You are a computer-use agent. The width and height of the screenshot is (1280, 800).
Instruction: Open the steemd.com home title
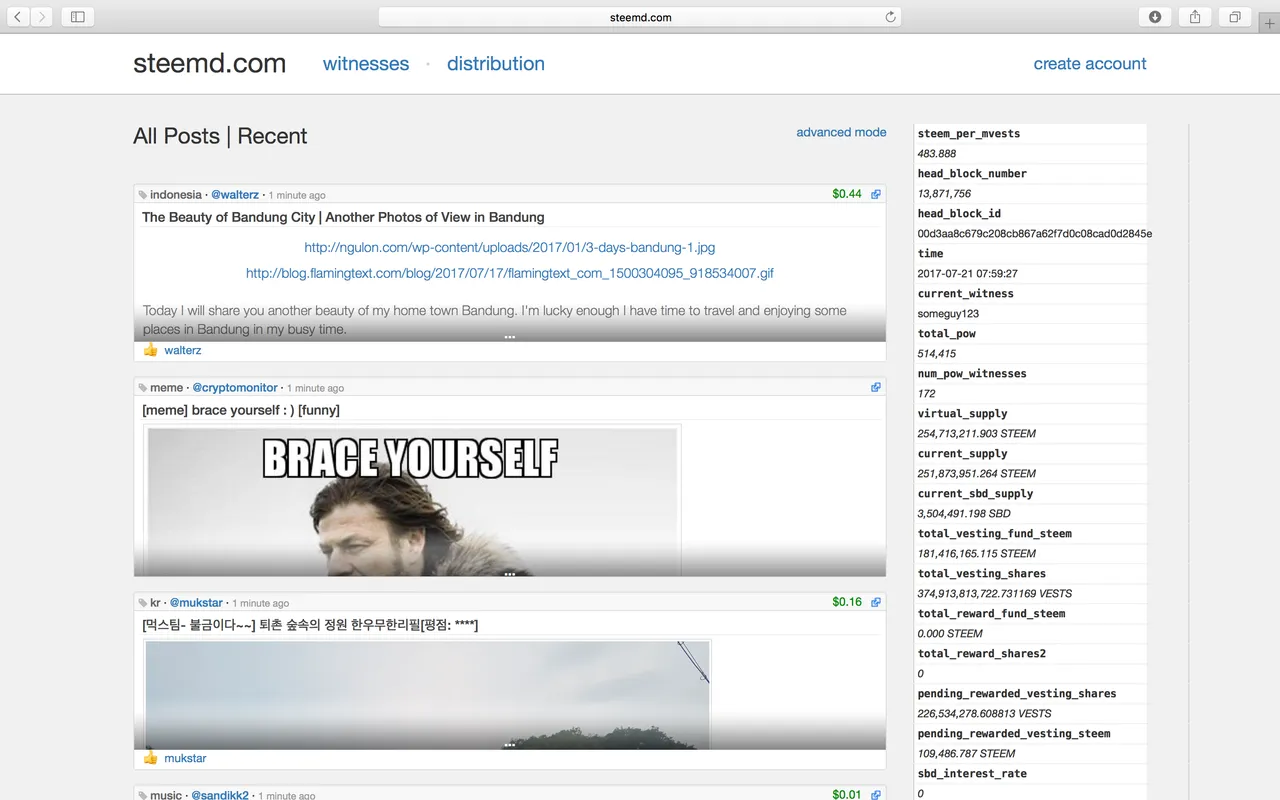[209, 63]
